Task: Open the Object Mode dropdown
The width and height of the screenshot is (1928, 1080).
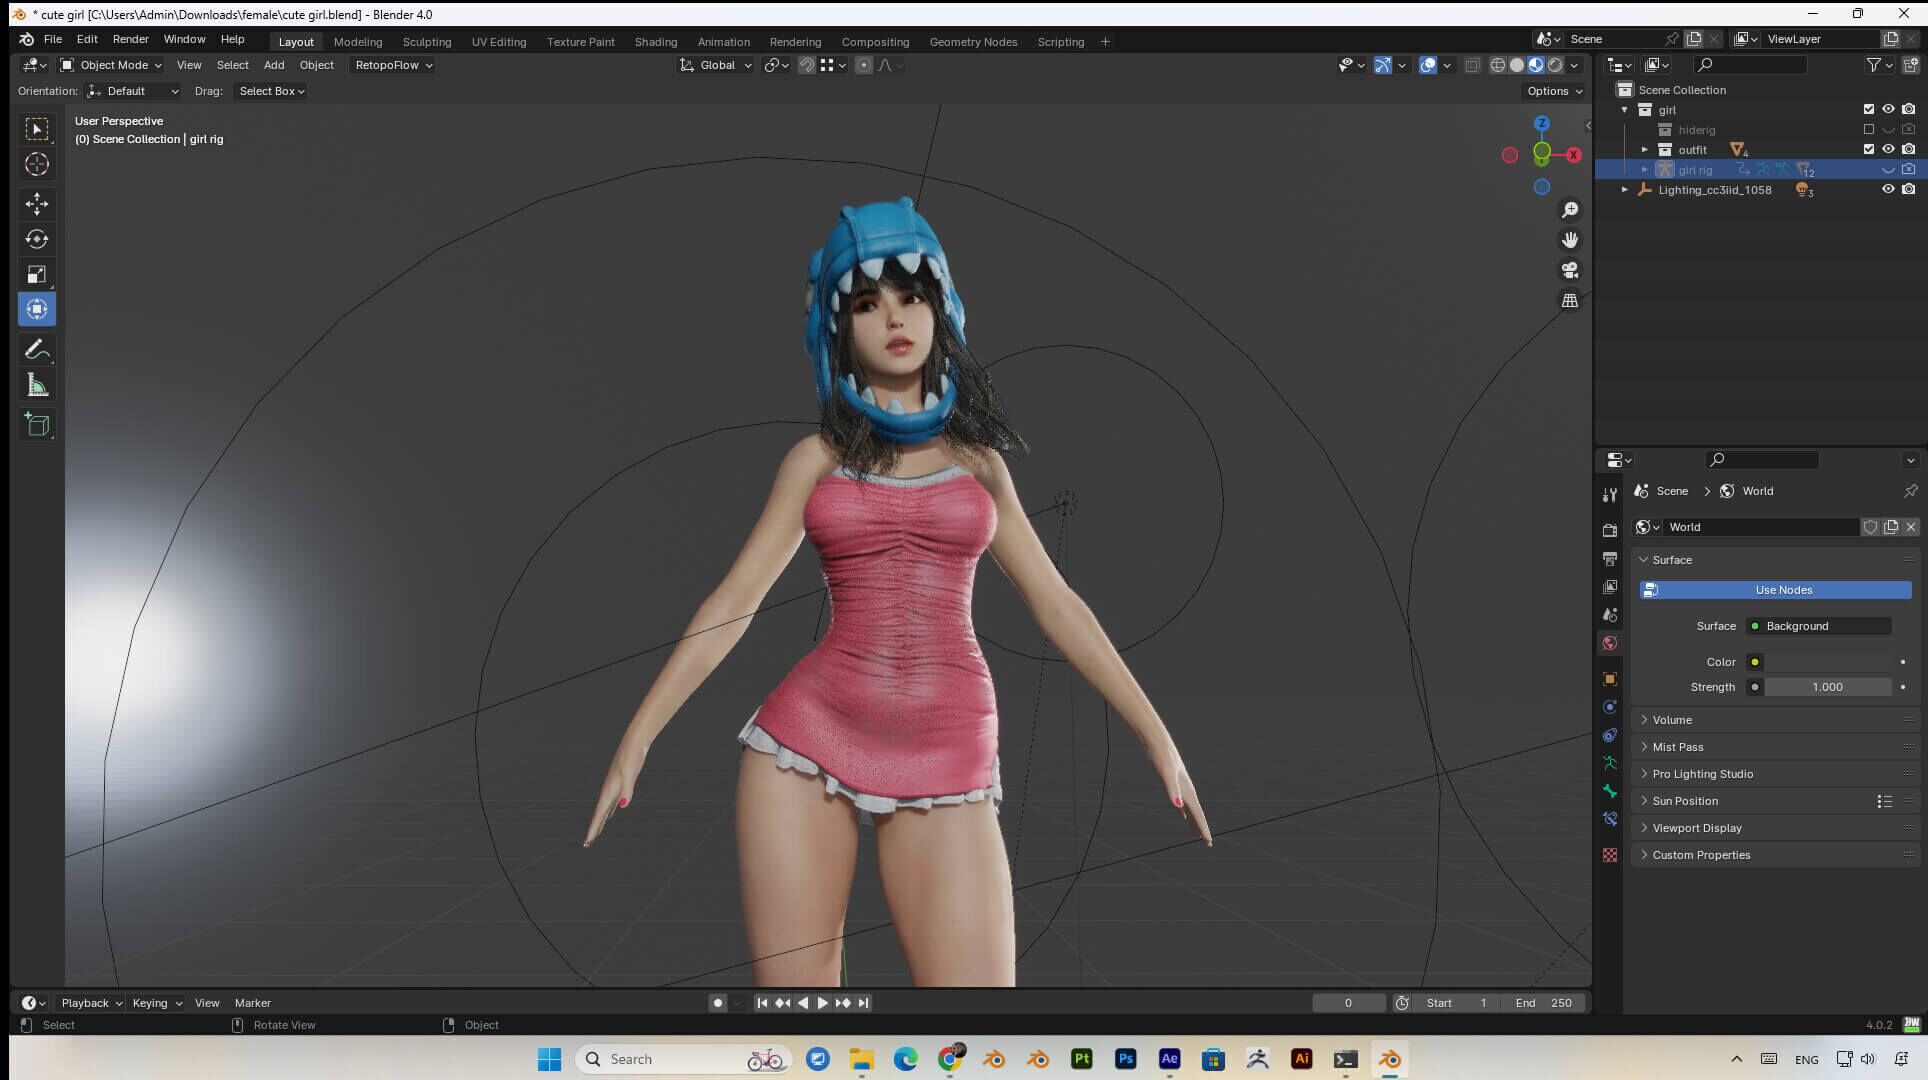Action: coord(110,65)
